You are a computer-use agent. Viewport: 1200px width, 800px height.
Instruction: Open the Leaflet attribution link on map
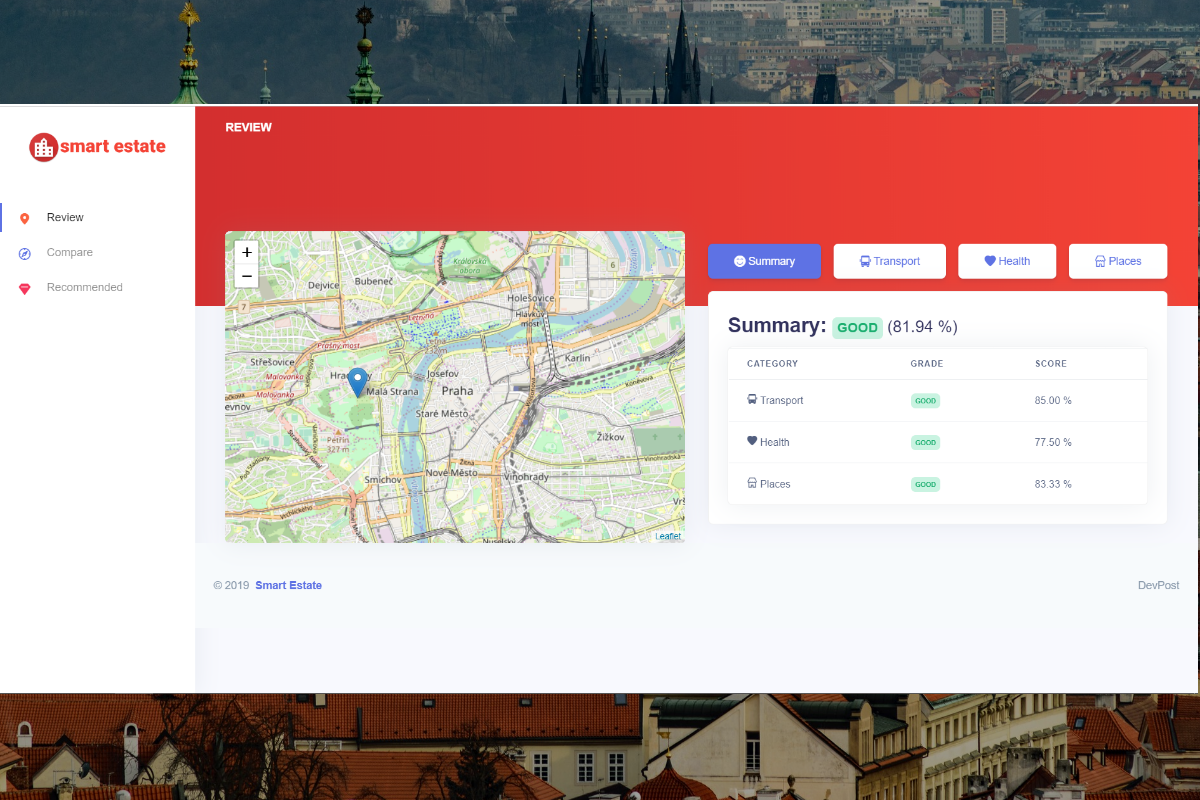pos(668,537)
